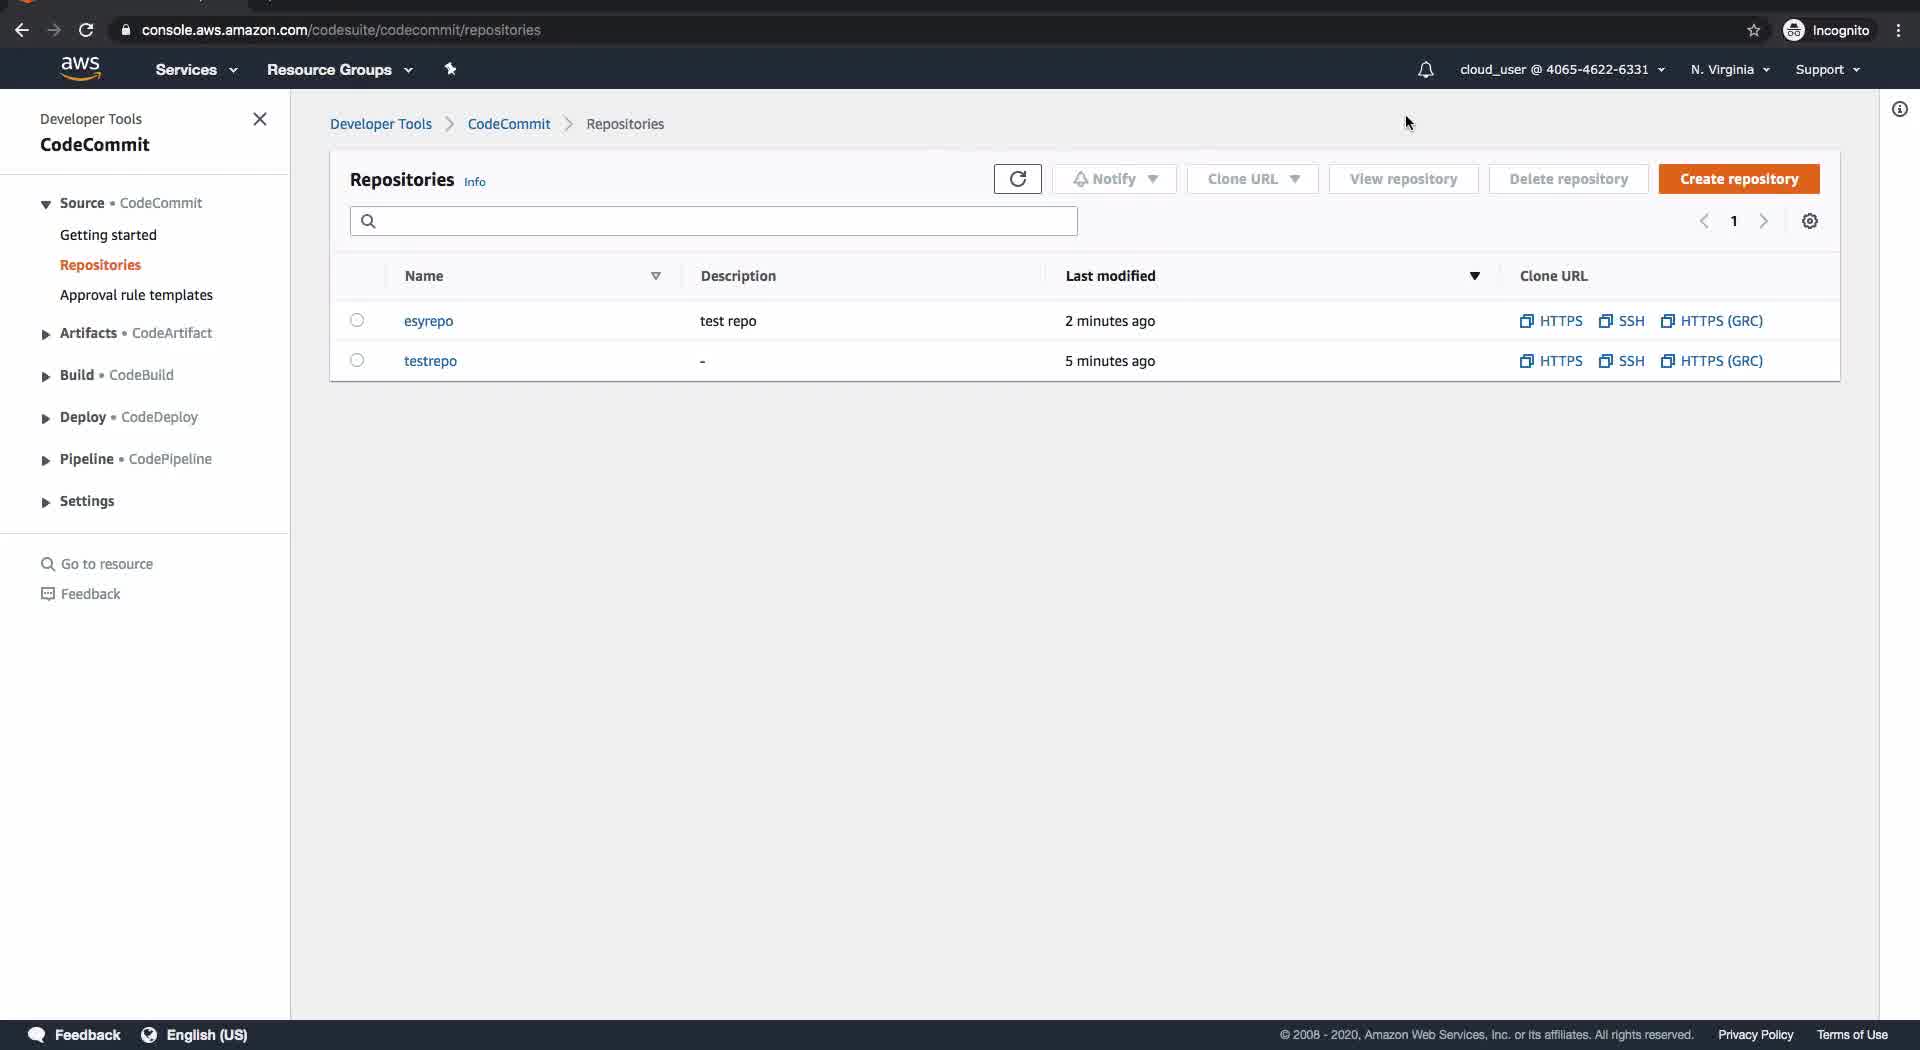Screen dimensions: 1920x1050
Task: Click English (US) language selector
Action: tap(206, 1035)
